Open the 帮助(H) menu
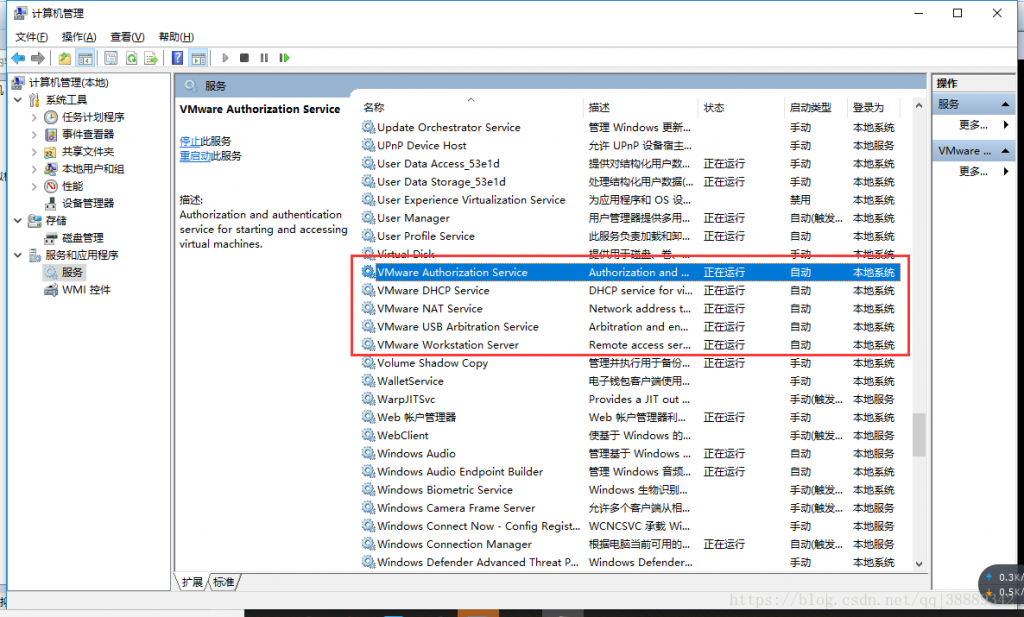 pyautogui.click(x=176, y=37)
